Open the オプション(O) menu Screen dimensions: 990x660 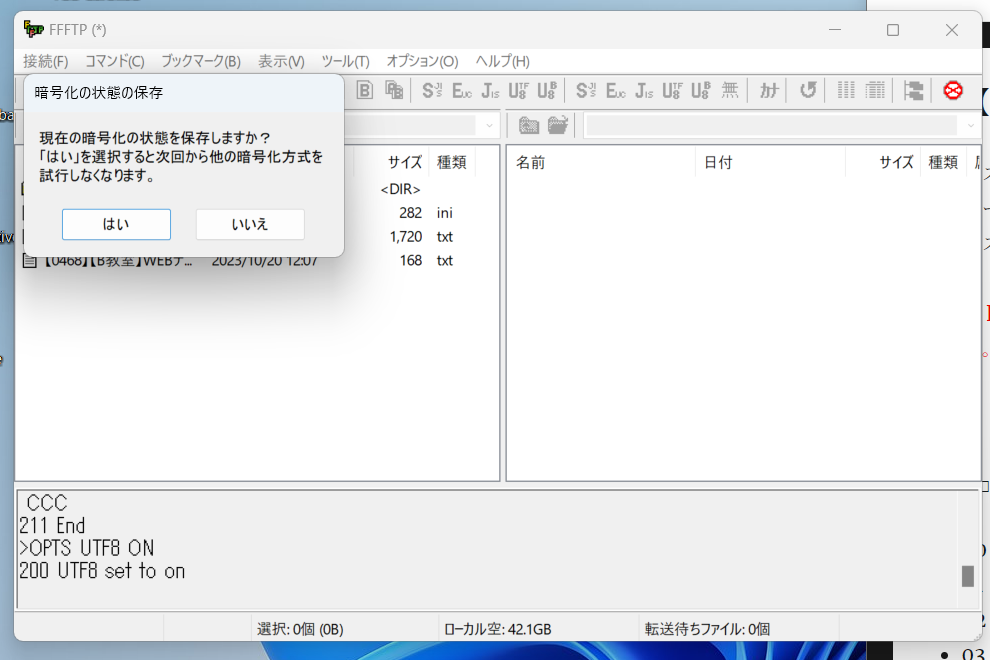tap(422, 61)
